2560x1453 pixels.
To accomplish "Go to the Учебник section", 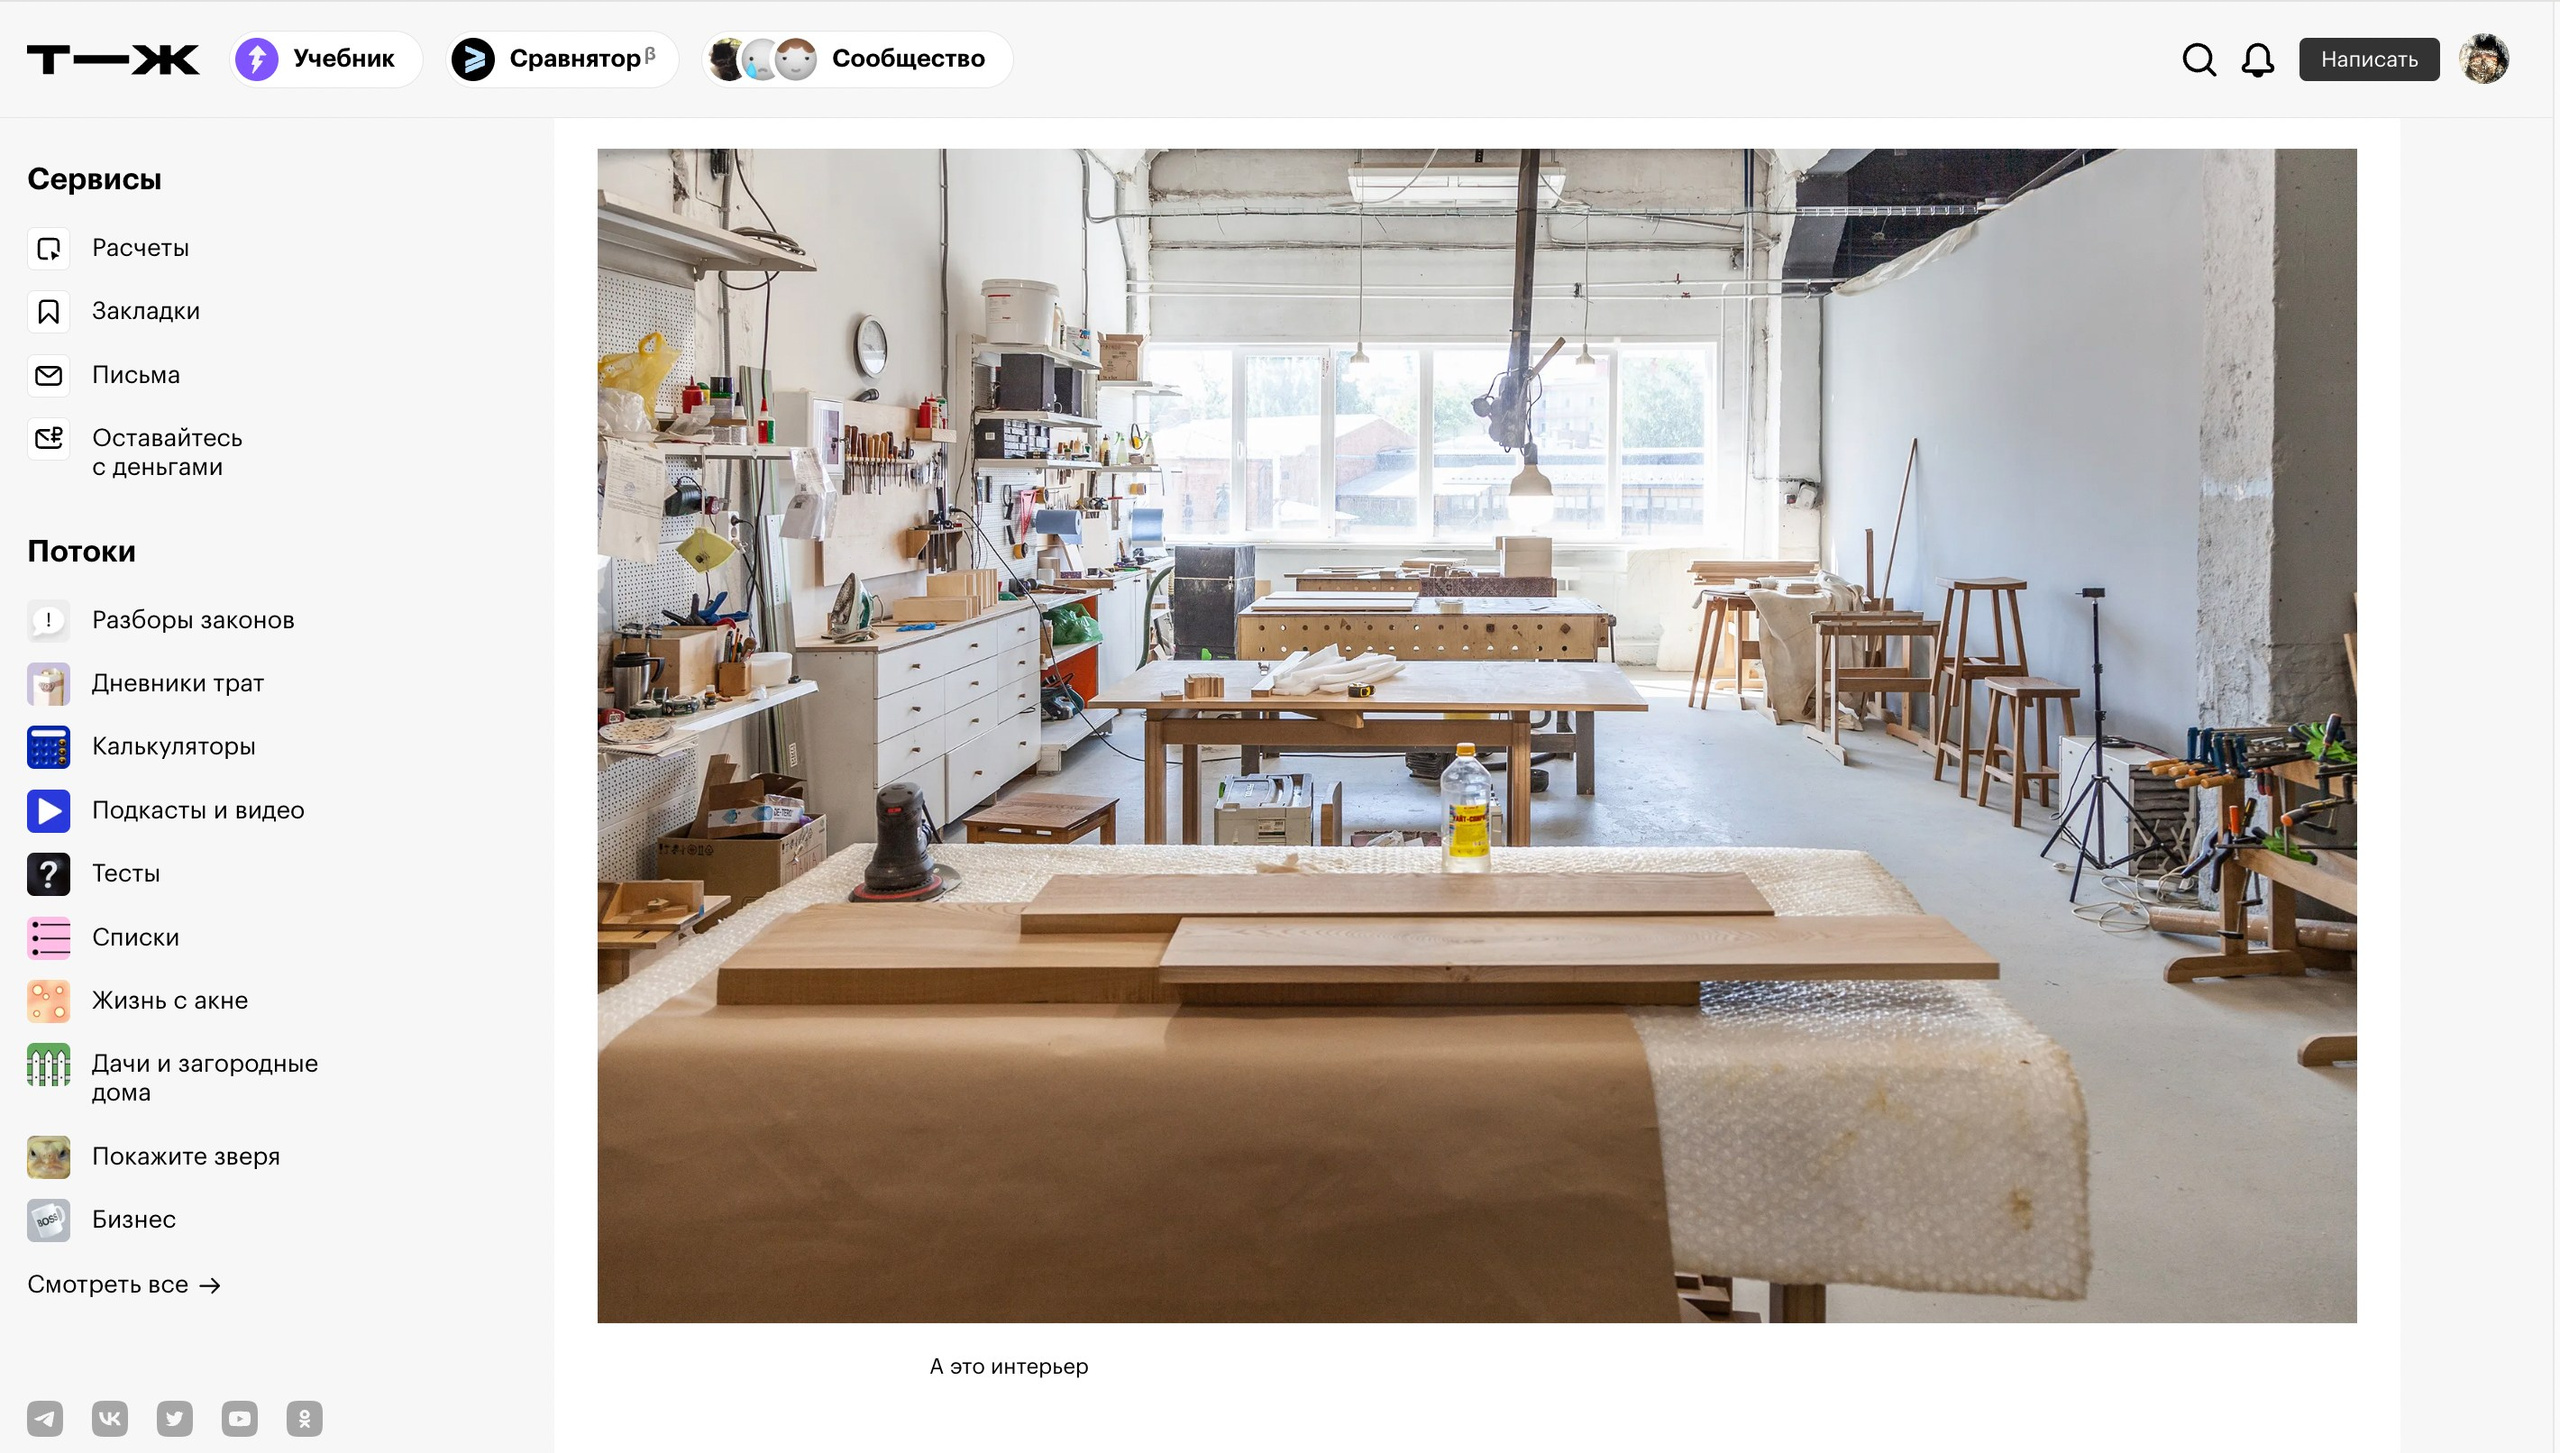I will tap(326, 59).
